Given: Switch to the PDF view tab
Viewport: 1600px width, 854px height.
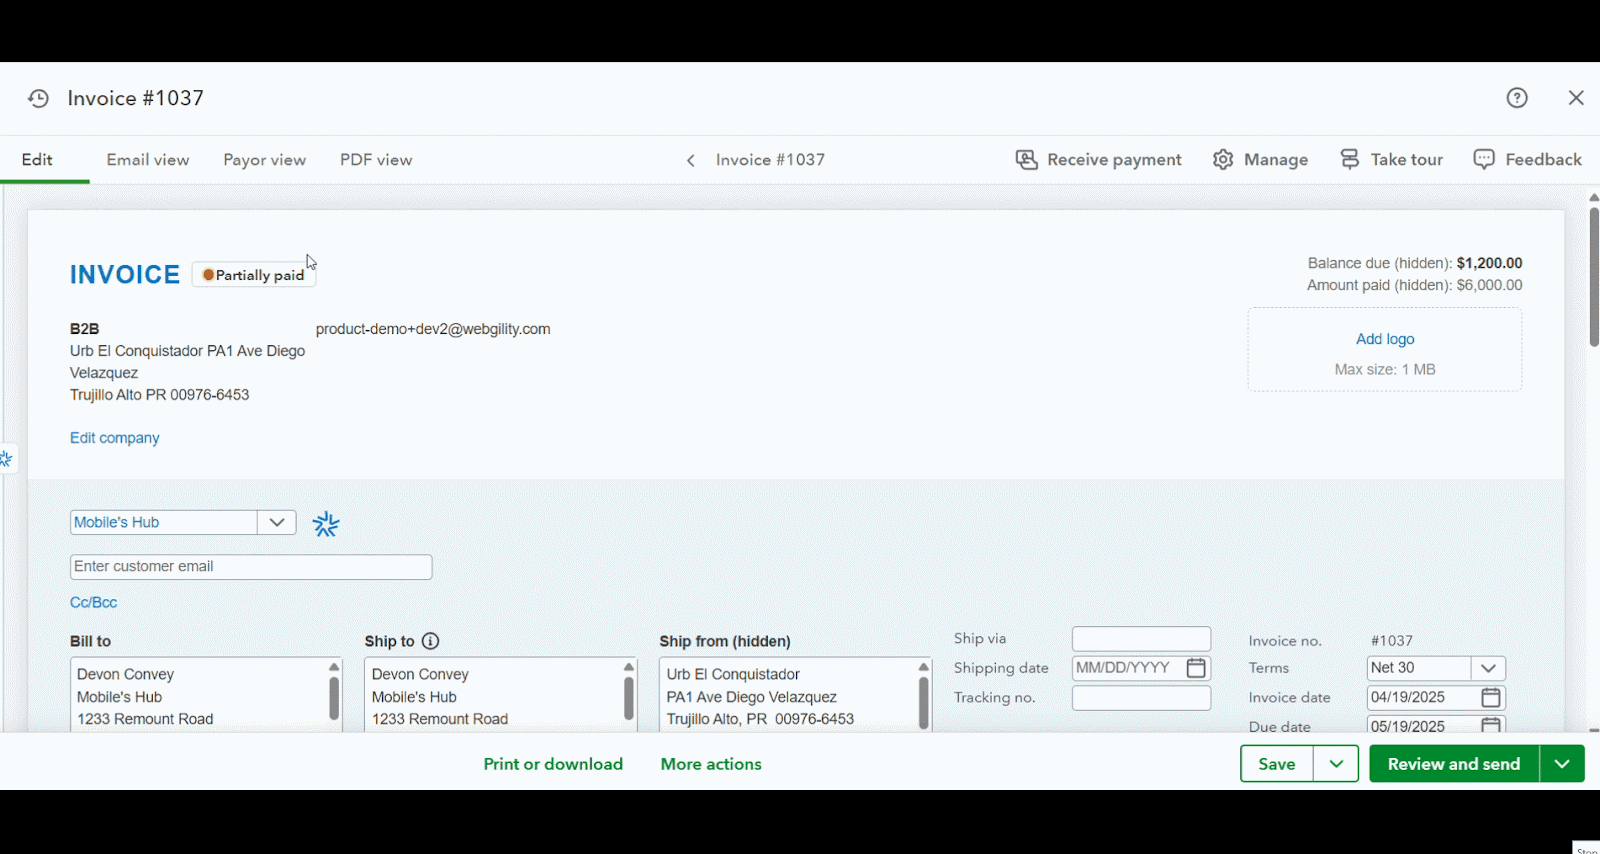Looking at the screenshot, I should (376, 160).
